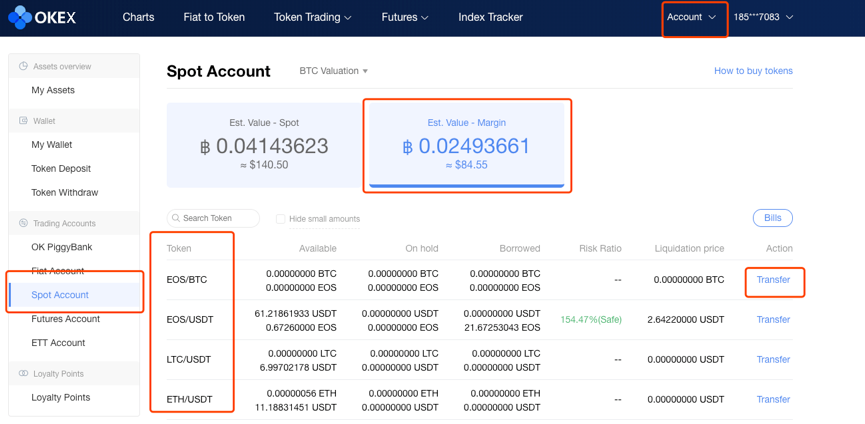The width and height of the screenshot is (865, 424).
Task: Open the Account dropdown menu
Action: pos(691,17)
